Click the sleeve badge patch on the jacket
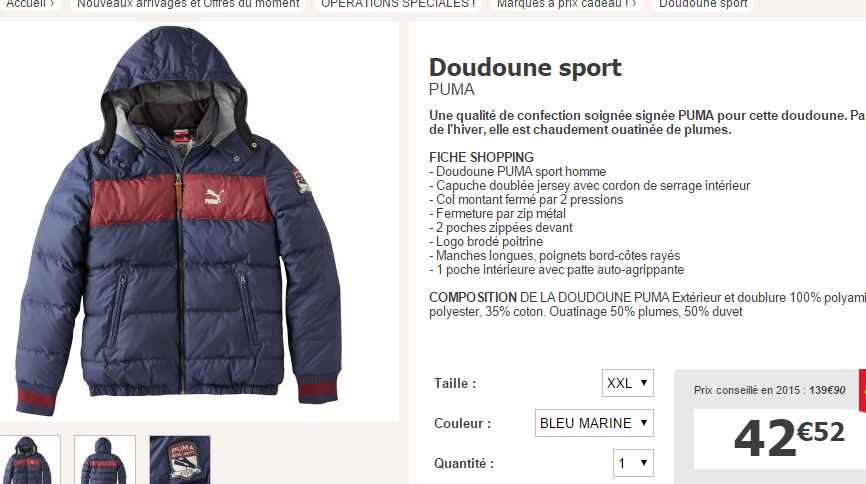 click(301, 181)
